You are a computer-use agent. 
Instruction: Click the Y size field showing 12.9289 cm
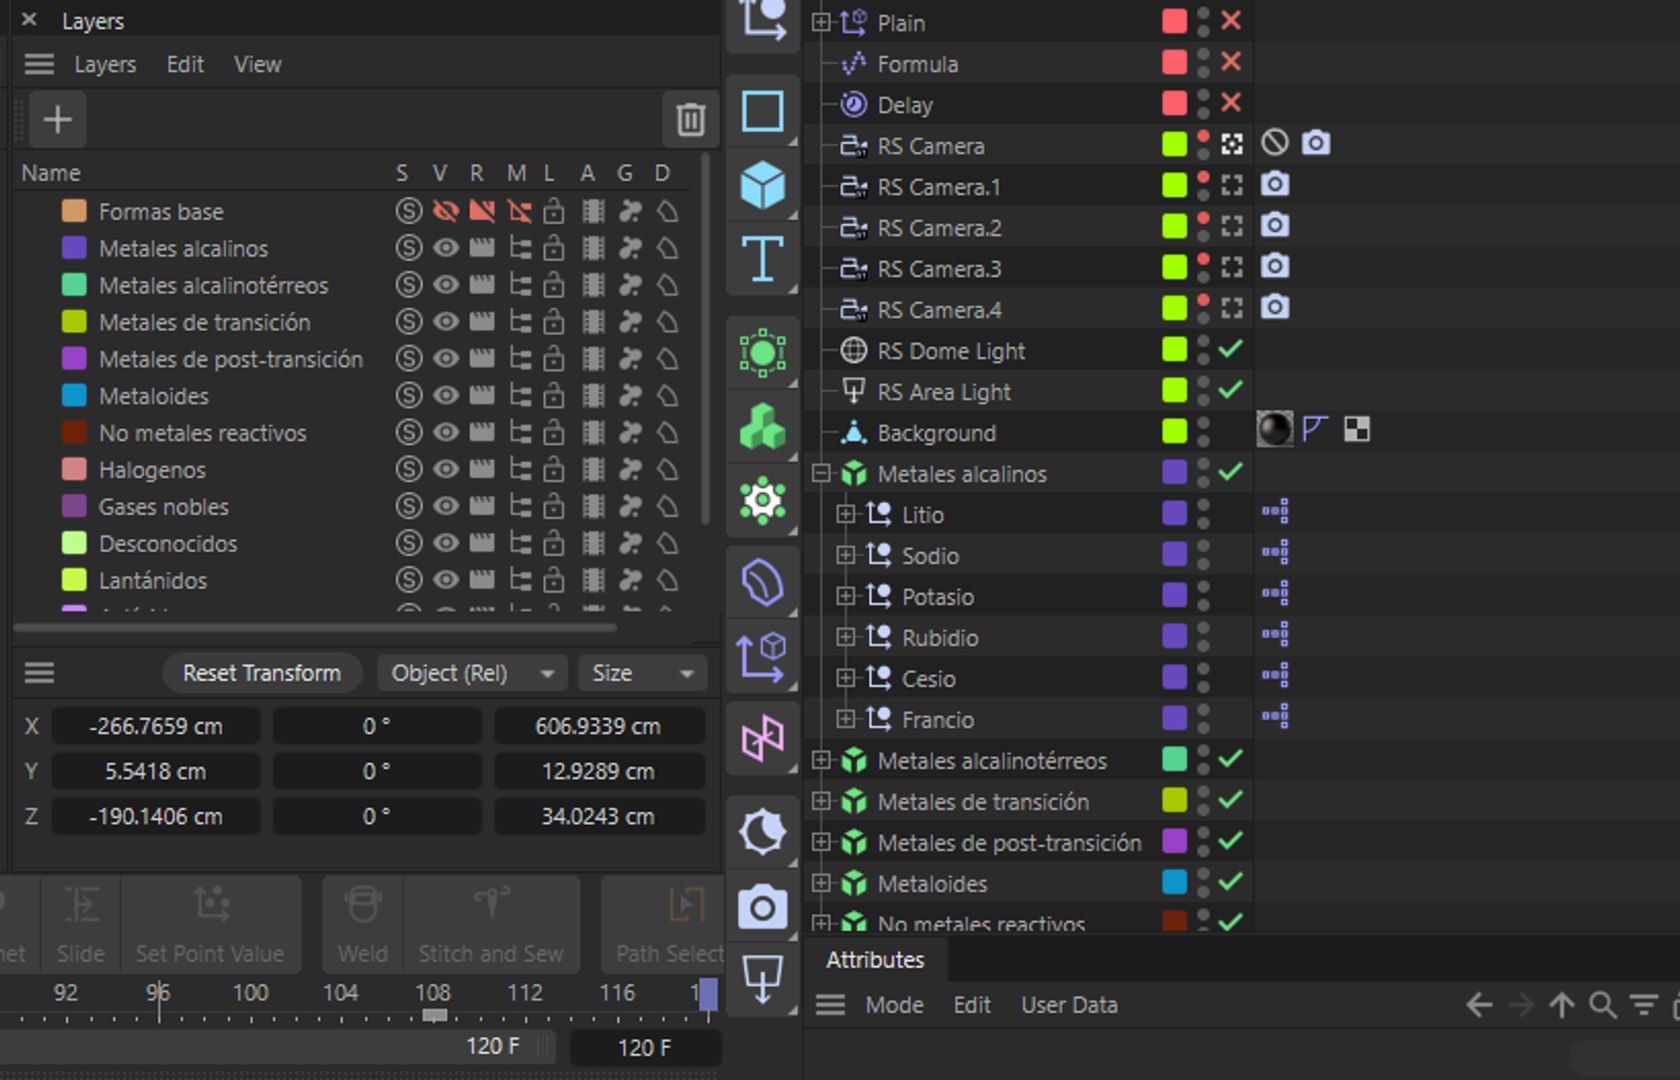tap(598, 771)
